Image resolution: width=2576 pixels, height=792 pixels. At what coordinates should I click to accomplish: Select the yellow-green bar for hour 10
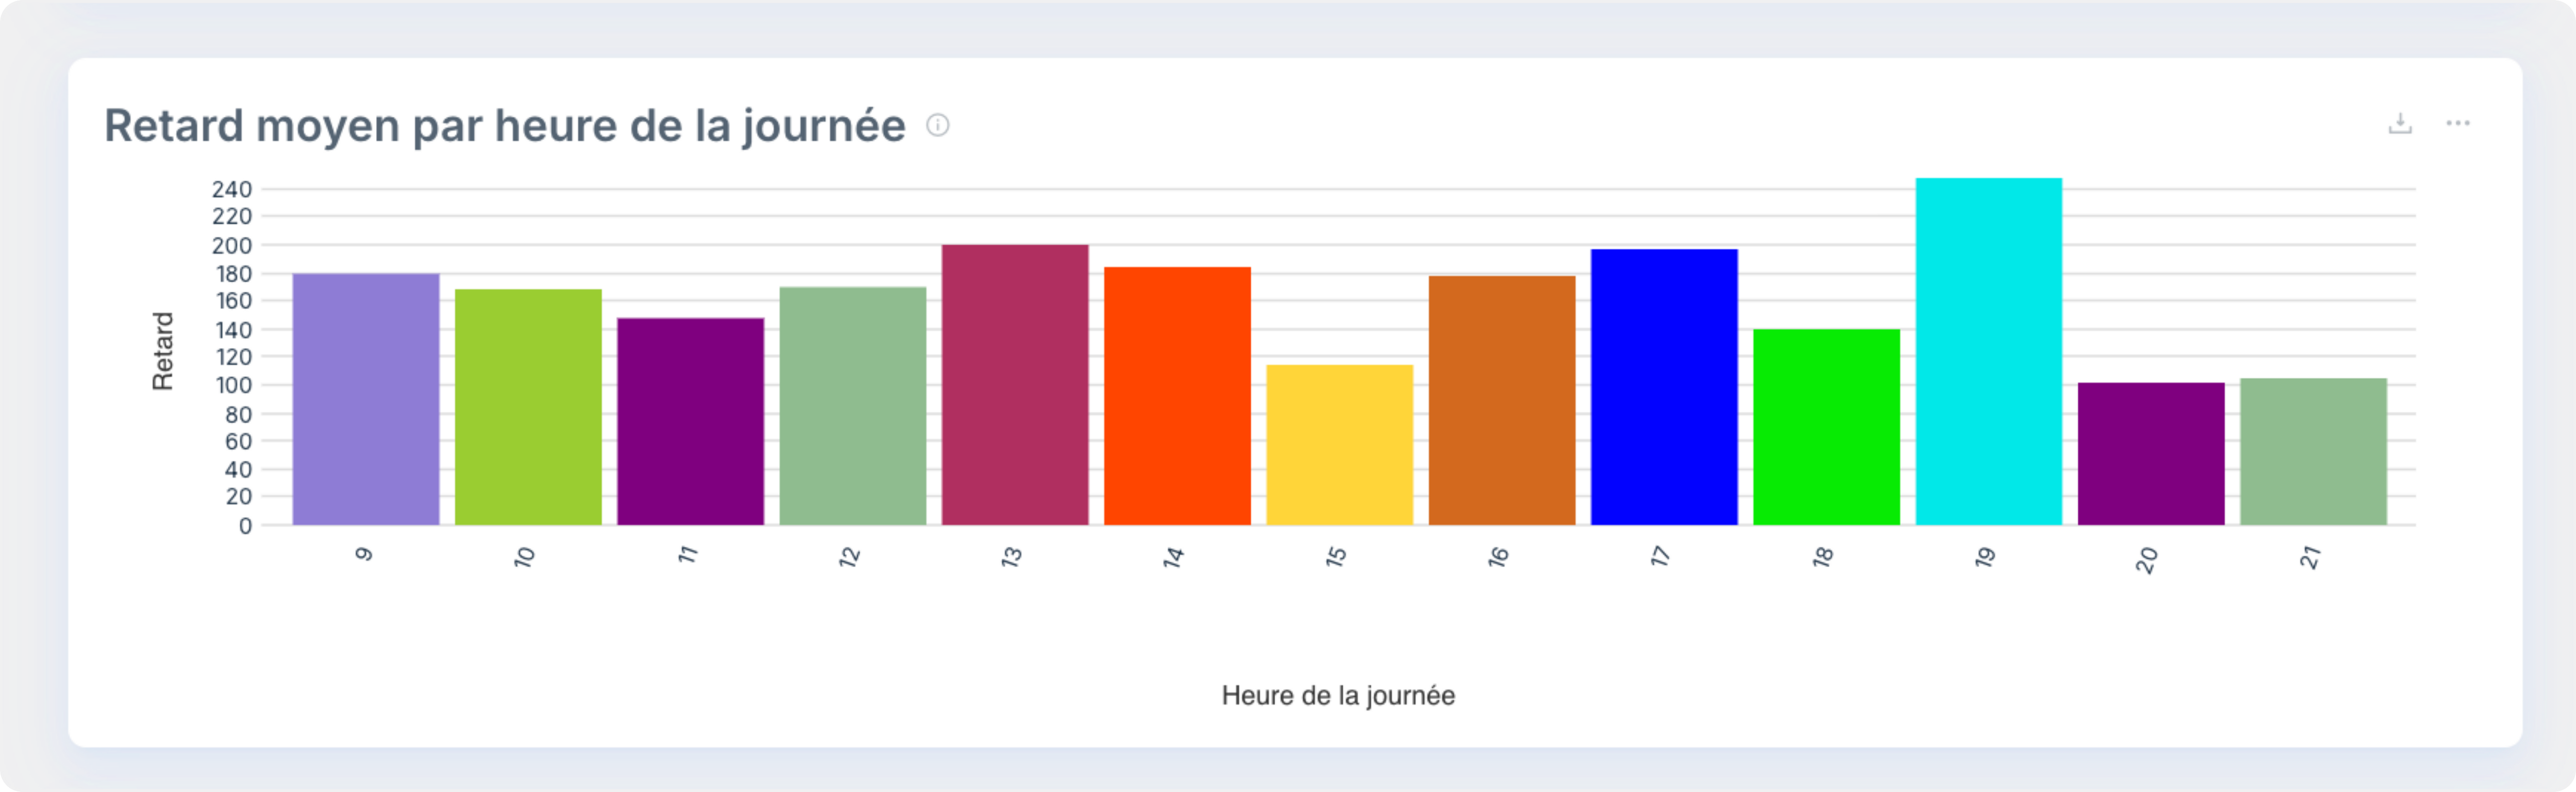coord(528,407)
